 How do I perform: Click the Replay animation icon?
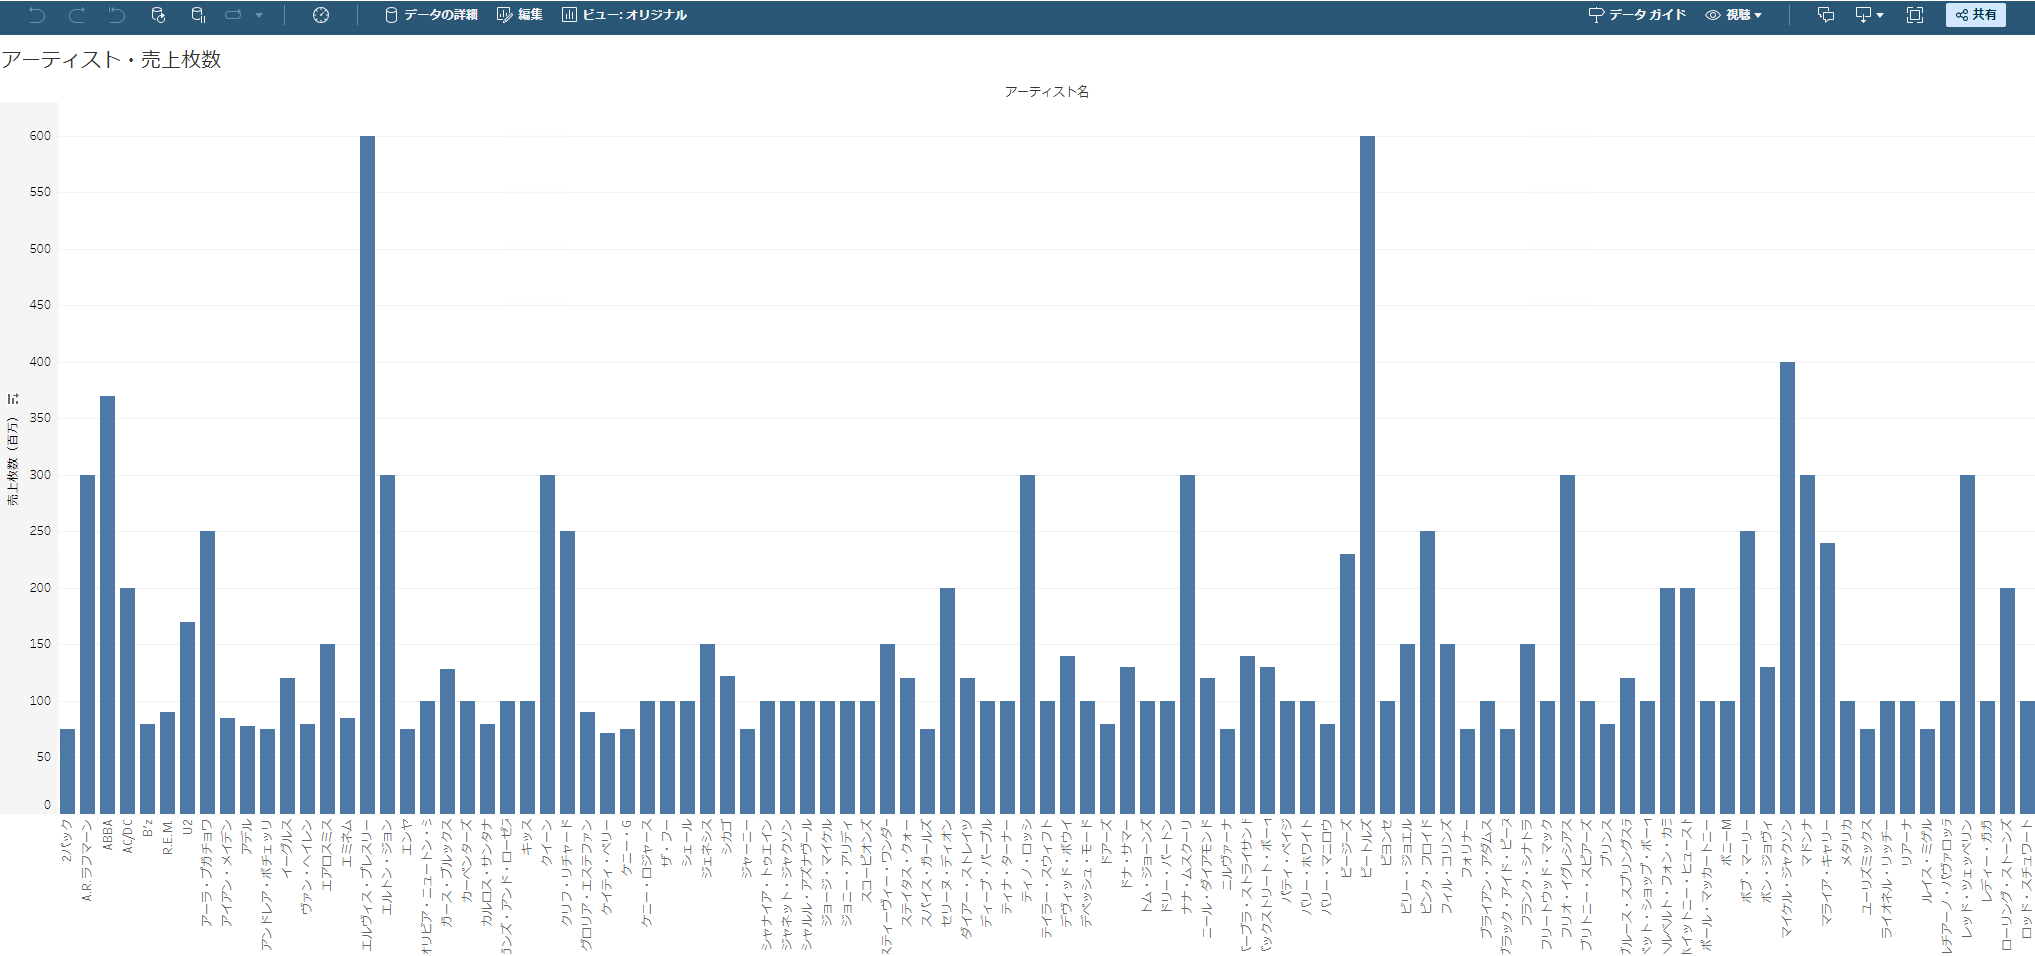click(233, 15)
